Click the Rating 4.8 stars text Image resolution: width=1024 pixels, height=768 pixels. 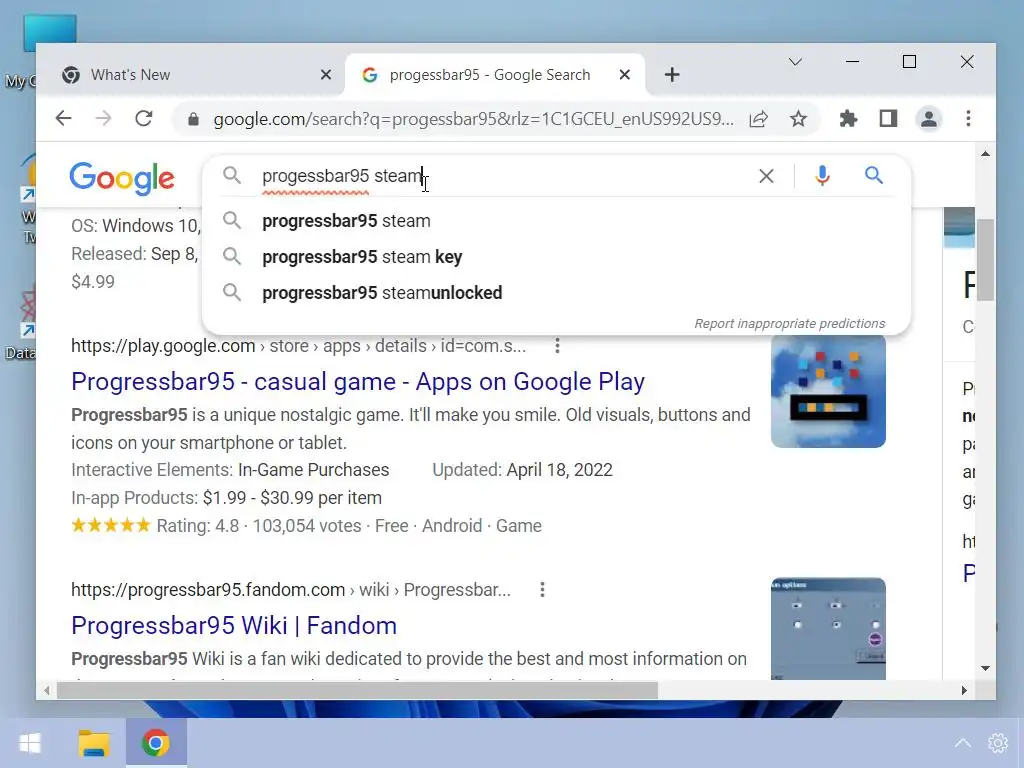[x=155, y=526]
